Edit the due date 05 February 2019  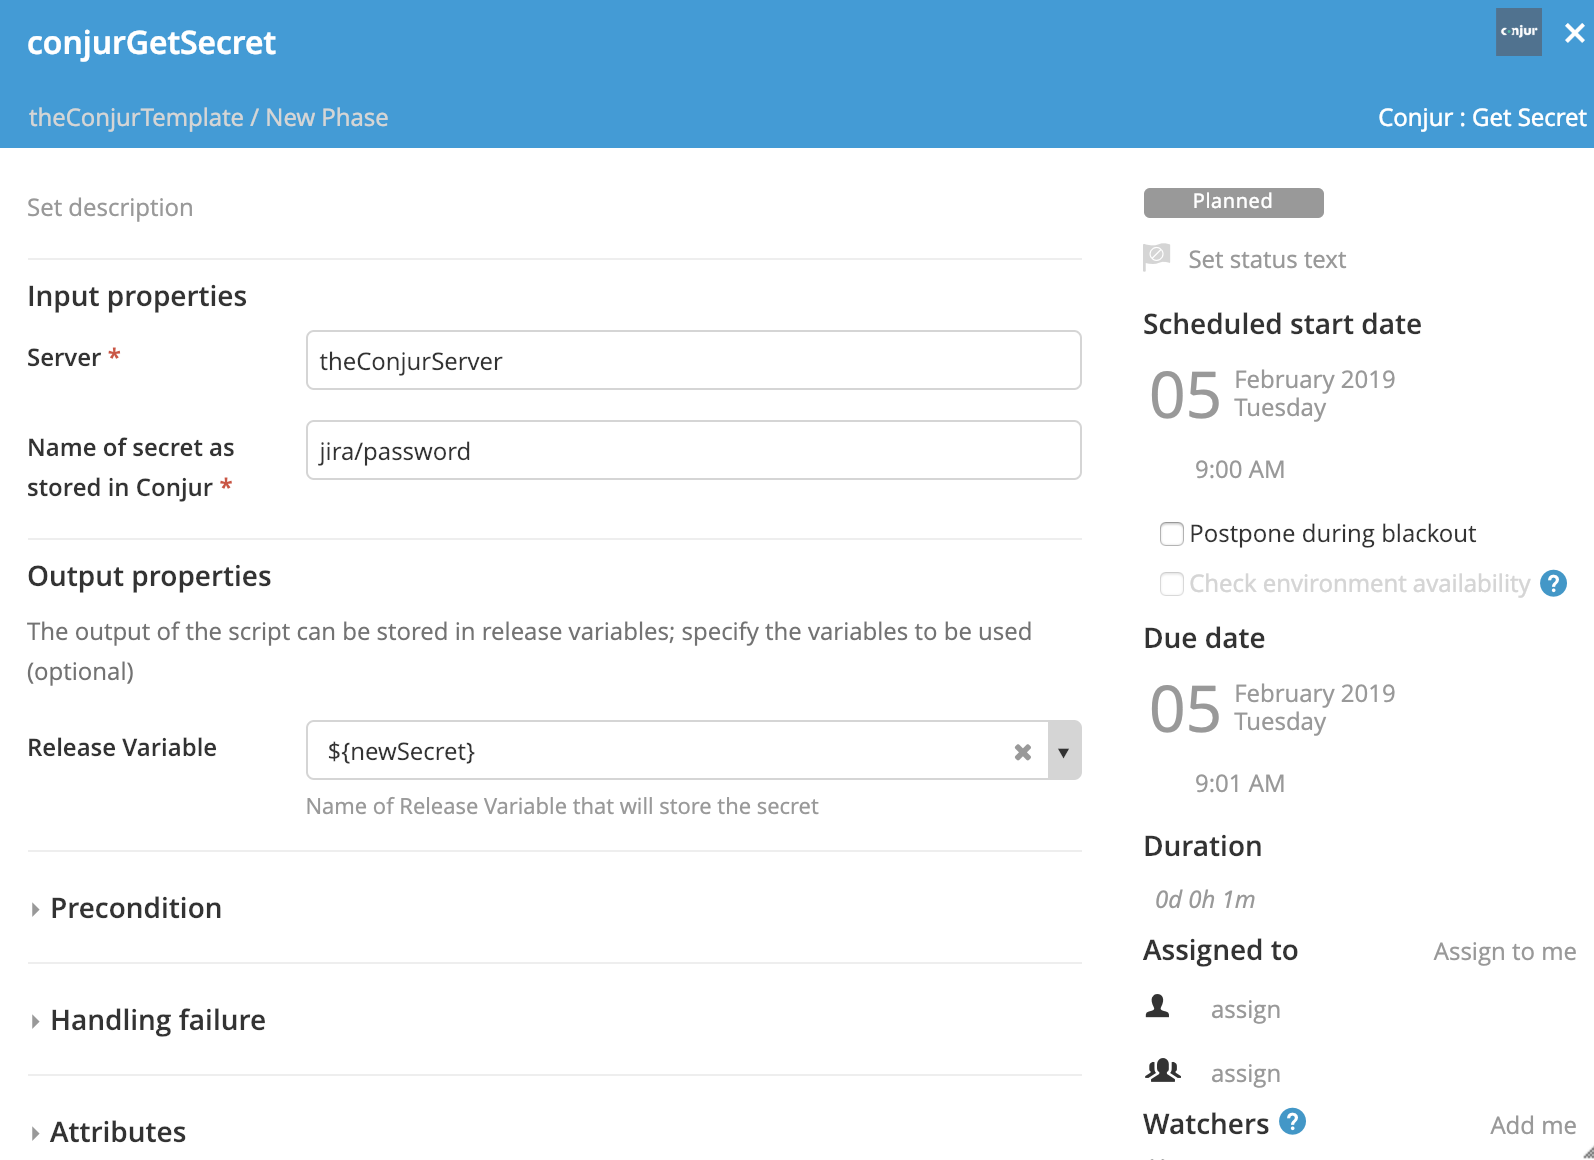point(1272,708)
